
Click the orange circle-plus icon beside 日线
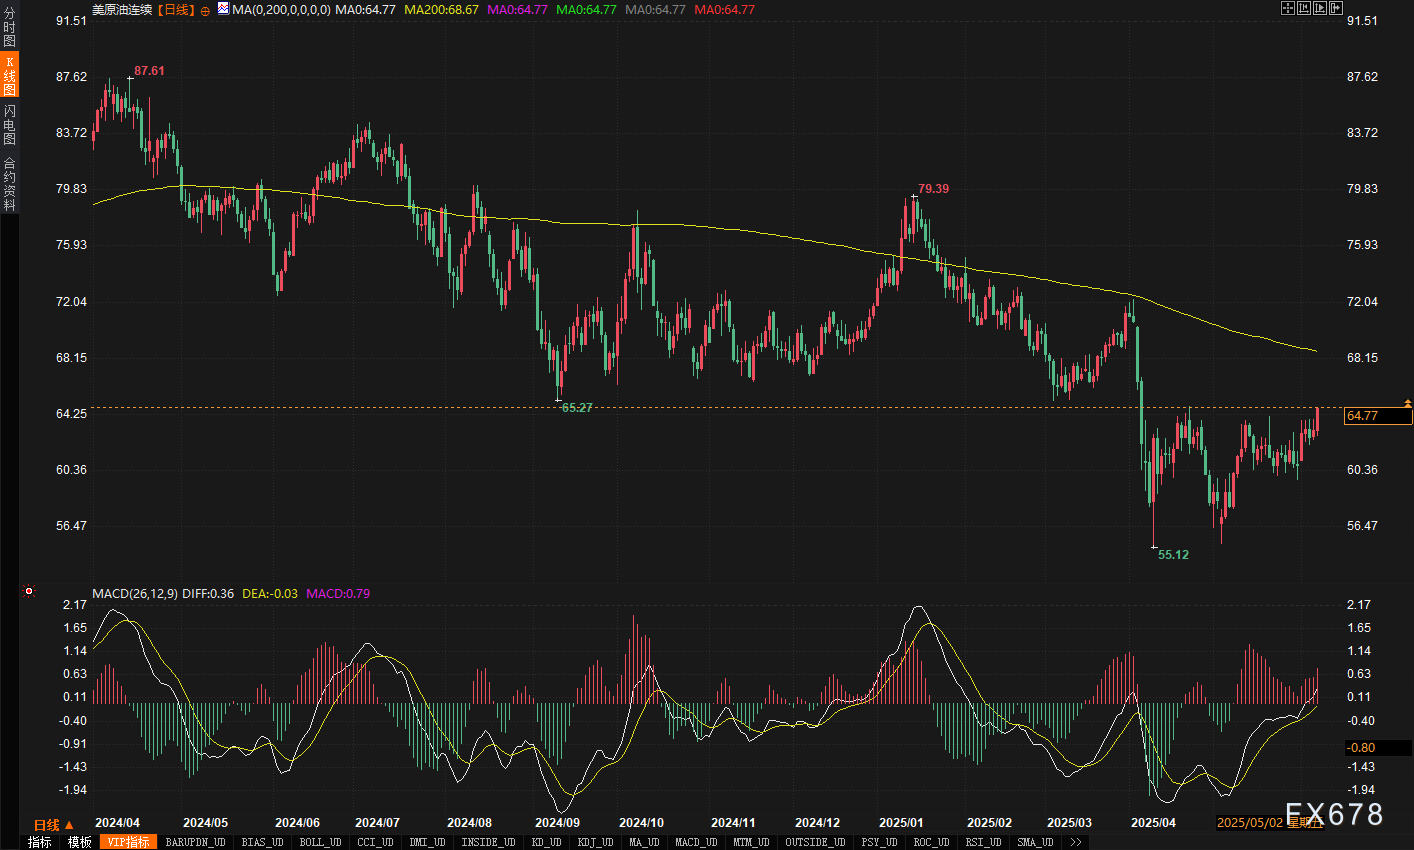tap(205, 10)
